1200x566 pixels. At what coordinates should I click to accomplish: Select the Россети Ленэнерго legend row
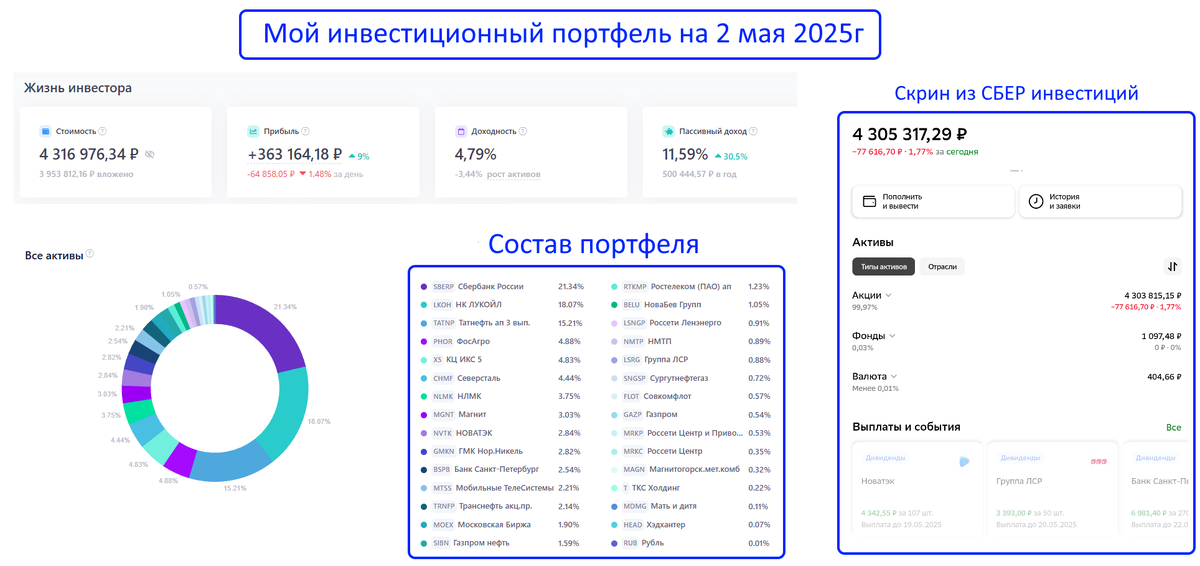(x=691, y=323)
